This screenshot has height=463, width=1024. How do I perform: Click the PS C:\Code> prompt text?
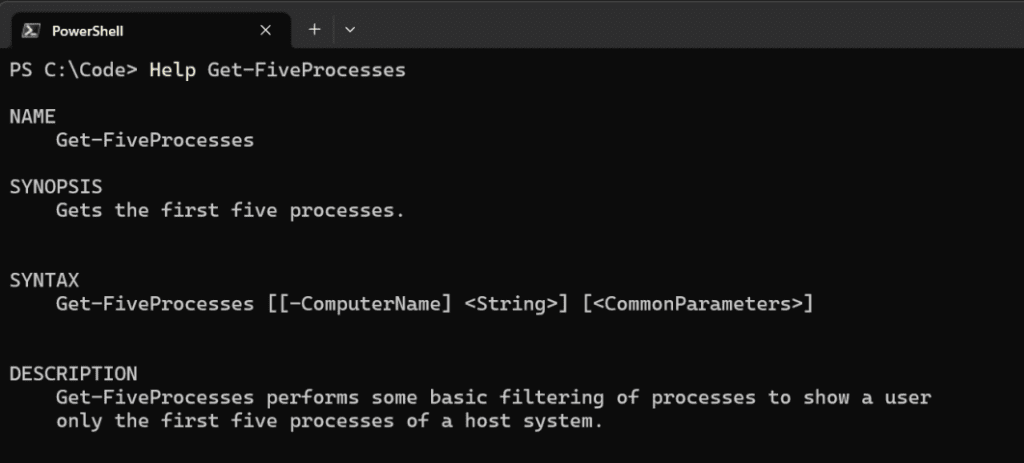pos(74,71)
